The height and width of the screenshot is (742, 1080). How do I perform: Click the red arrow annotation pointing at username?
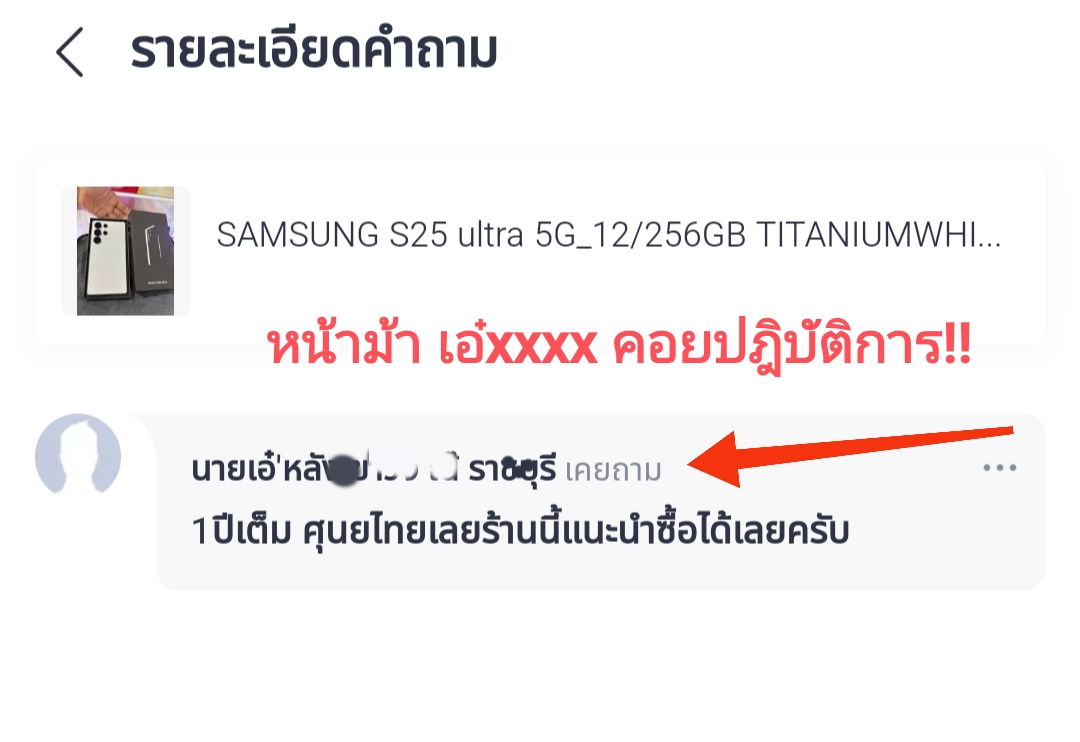(850, 457)
